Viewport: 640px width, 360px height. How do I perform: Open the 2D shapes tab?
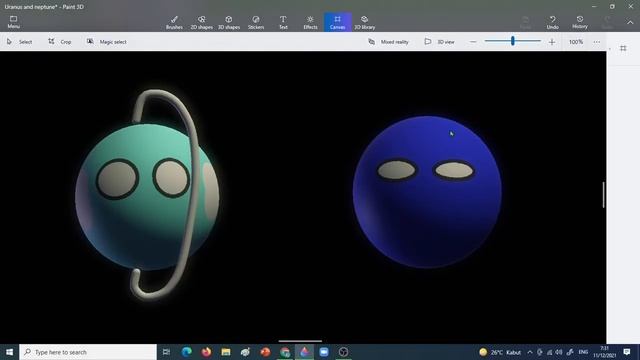click(201, 22)
